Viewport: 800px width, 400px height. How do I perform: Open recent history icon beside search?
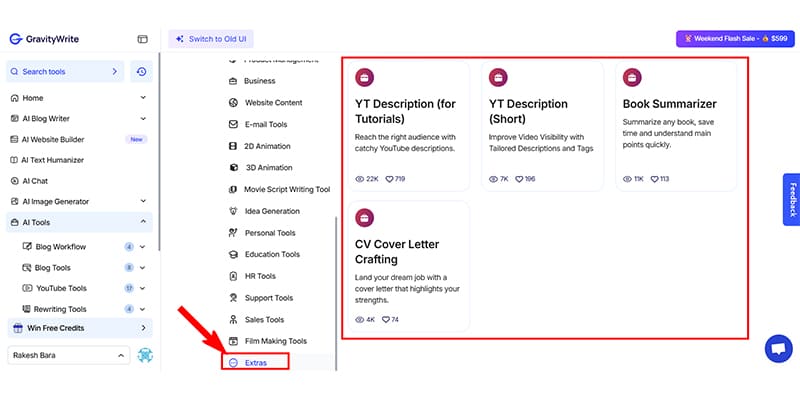coord(141,72)
